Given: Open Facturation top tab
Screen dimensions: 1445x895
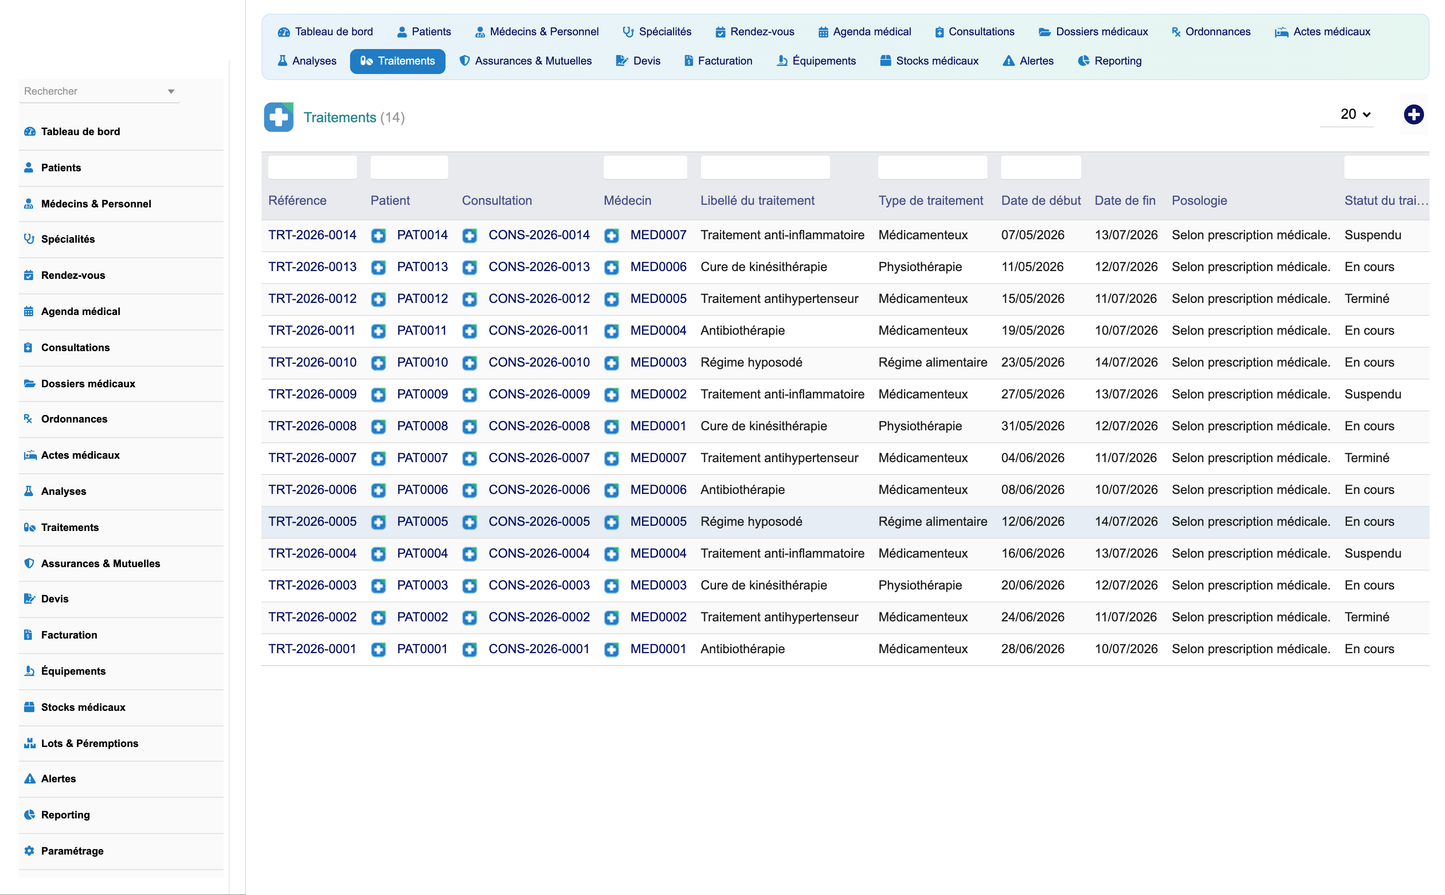Looking at the screenshot, I should [x=718, y=61].
